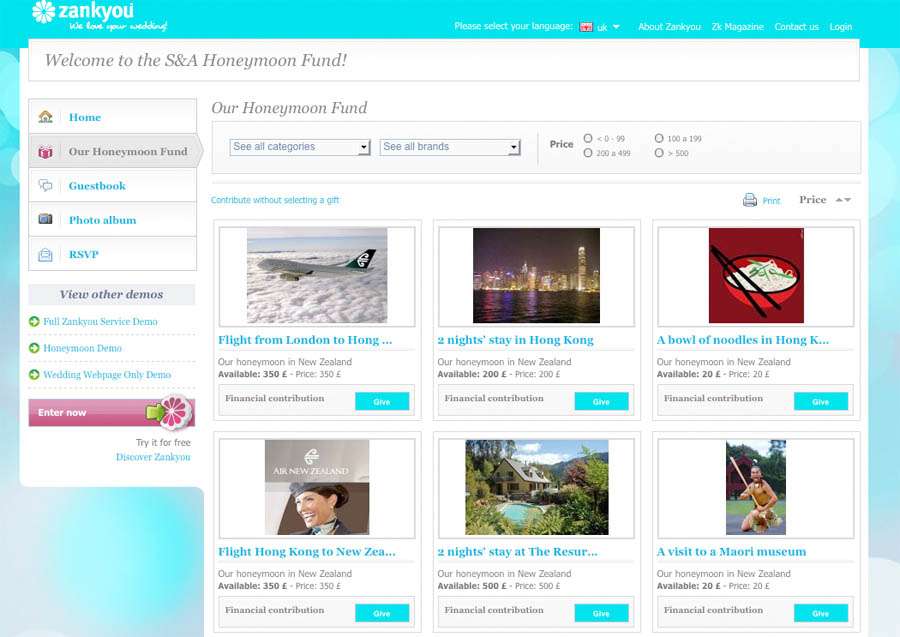Click the Try it for free text
Screen dimensions: 900x637
tap(163, 442)
